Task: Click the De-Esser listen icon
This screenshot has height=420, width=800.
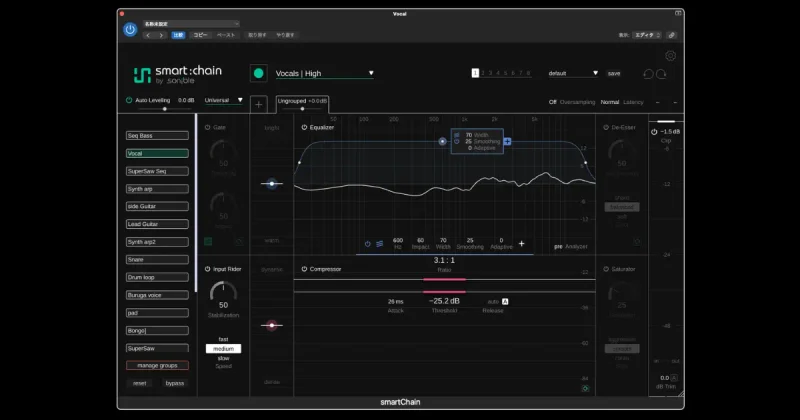Action: [x=637, y=241]
